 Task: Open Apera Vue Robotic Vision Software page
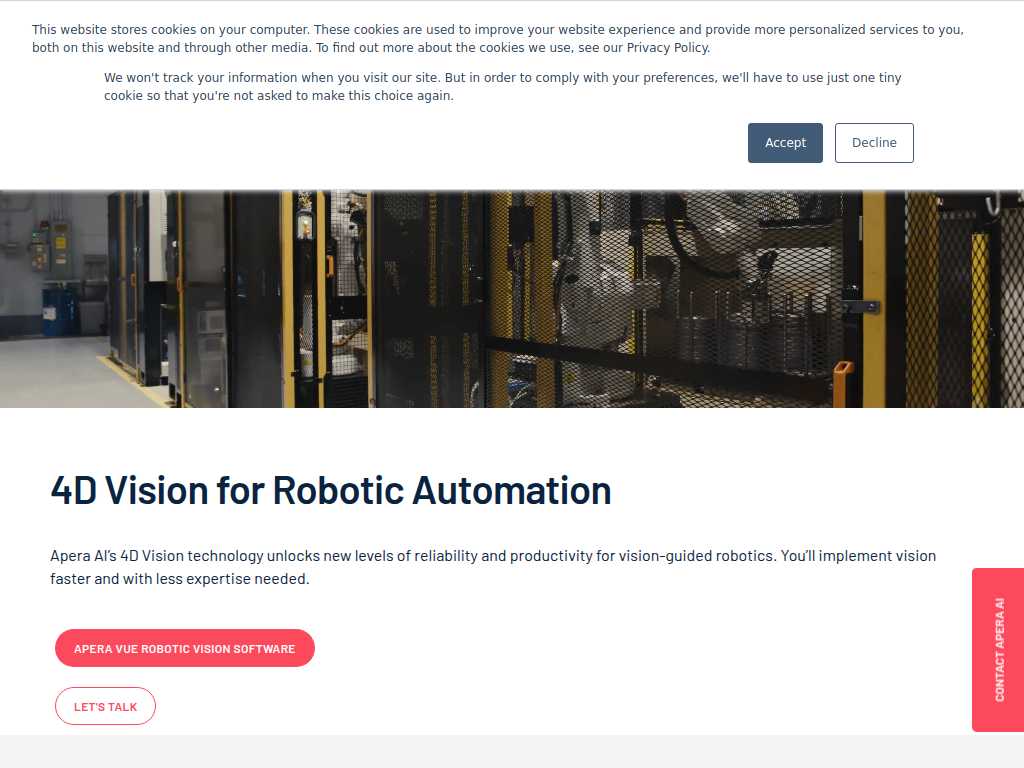185,648
